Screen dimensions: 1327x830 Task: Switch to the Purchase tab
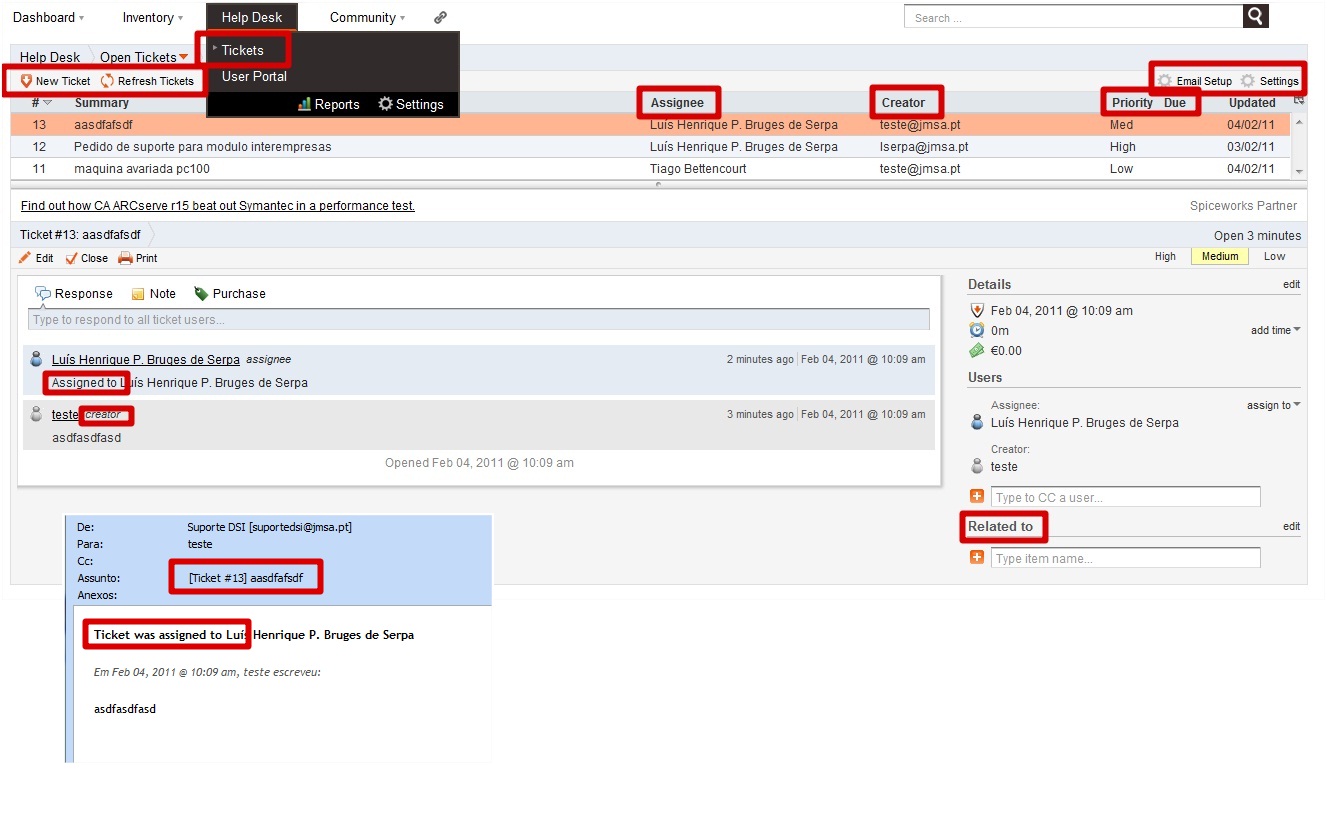(x=229, y=293)
